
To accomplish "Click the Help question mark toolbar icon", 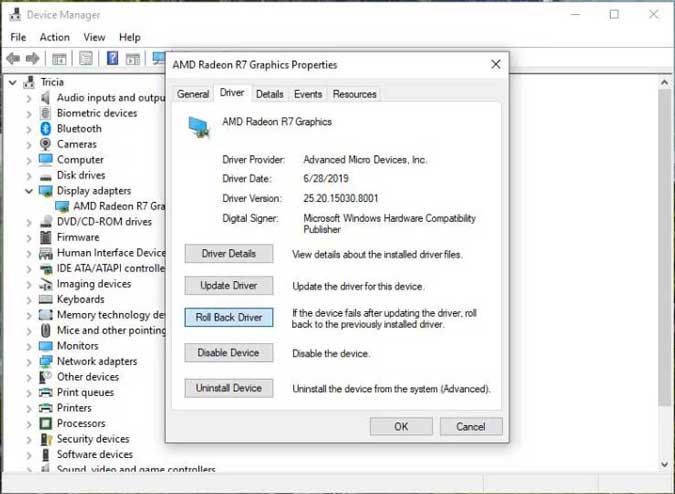I will 112,58.
